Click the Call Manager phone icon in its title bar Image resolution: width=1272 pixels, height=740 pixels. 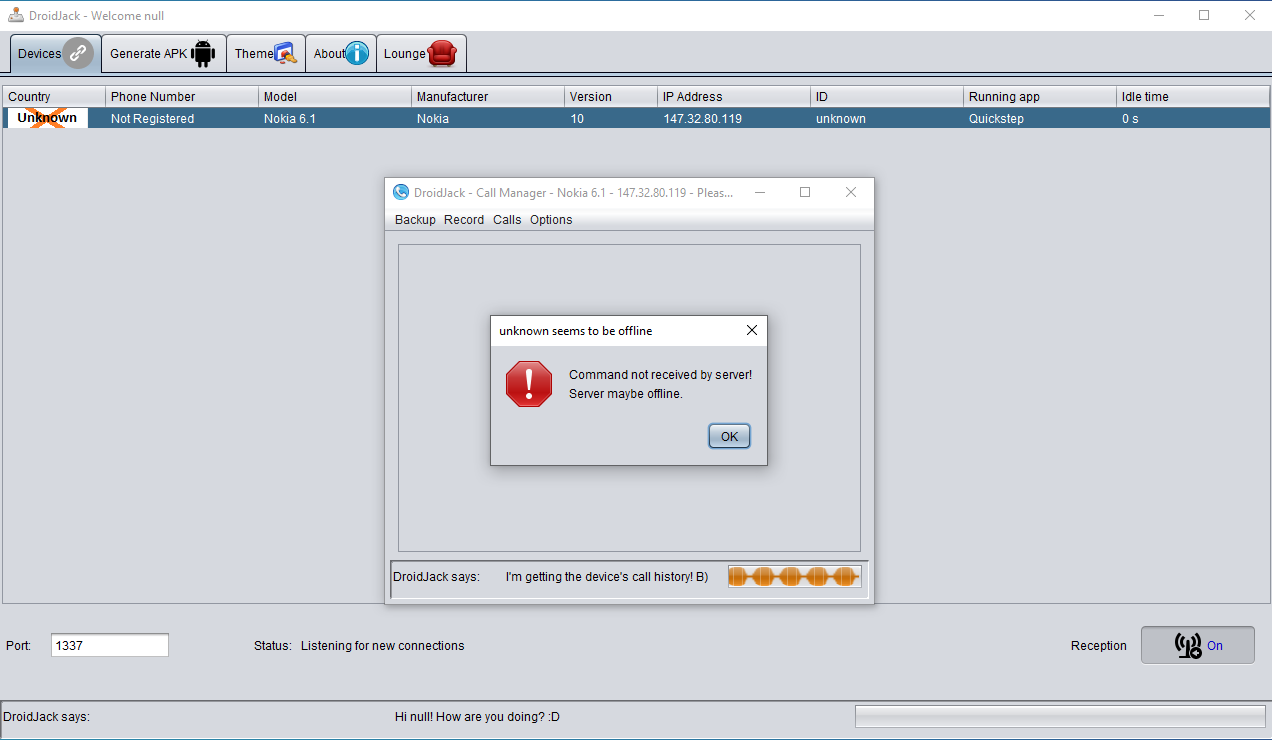pos(401,192)
